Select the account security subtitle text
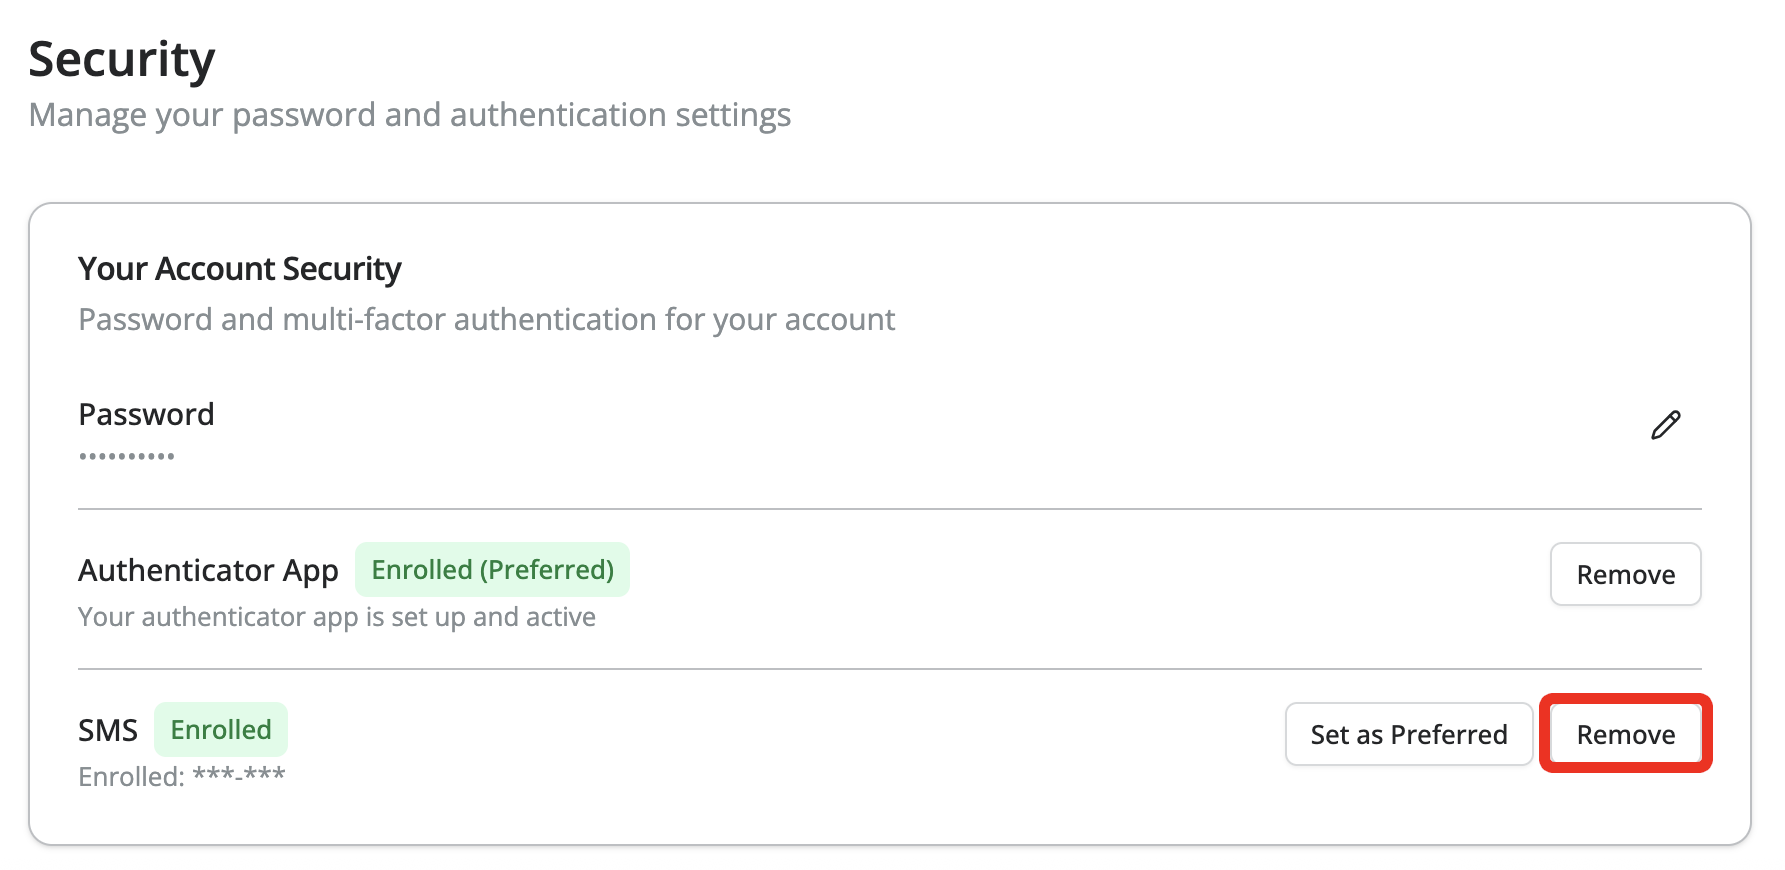This screenshot has width=1785, height=870. click(x=486, y=319)
